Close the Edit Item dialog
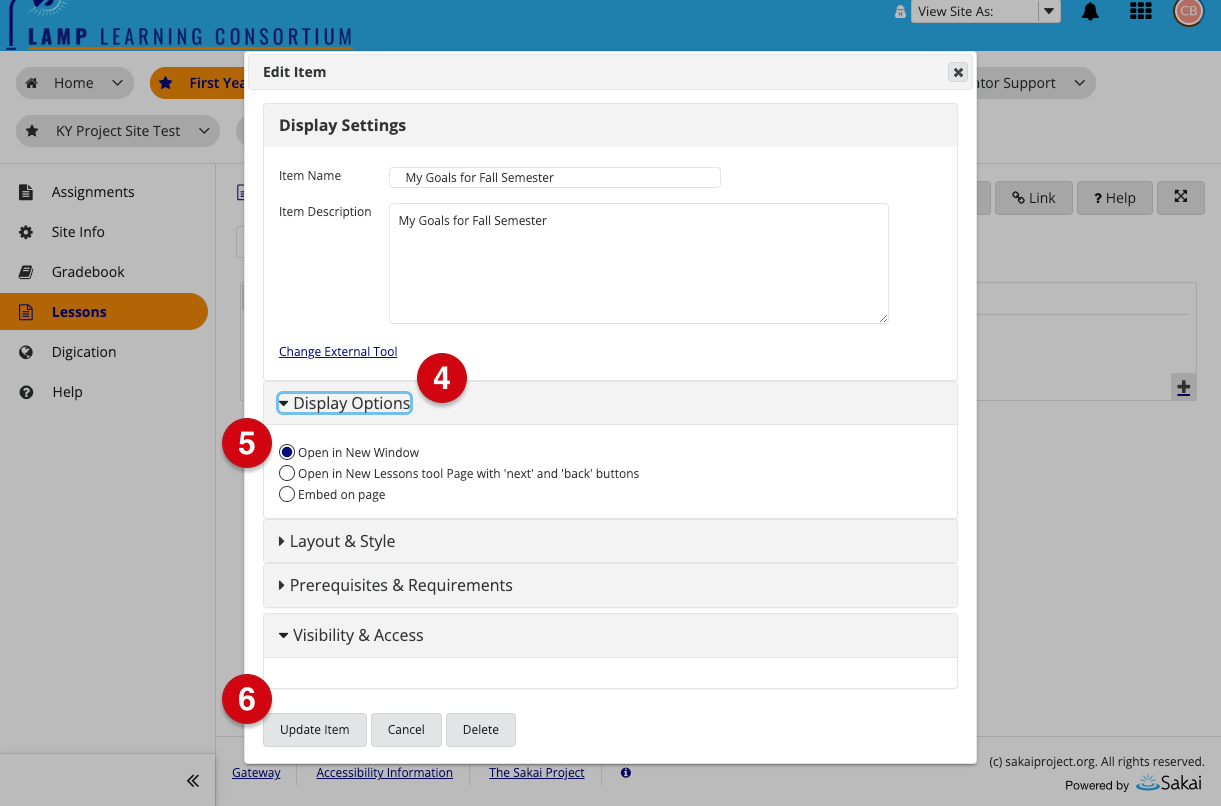The image size is (1221, 806). (958, 72)
